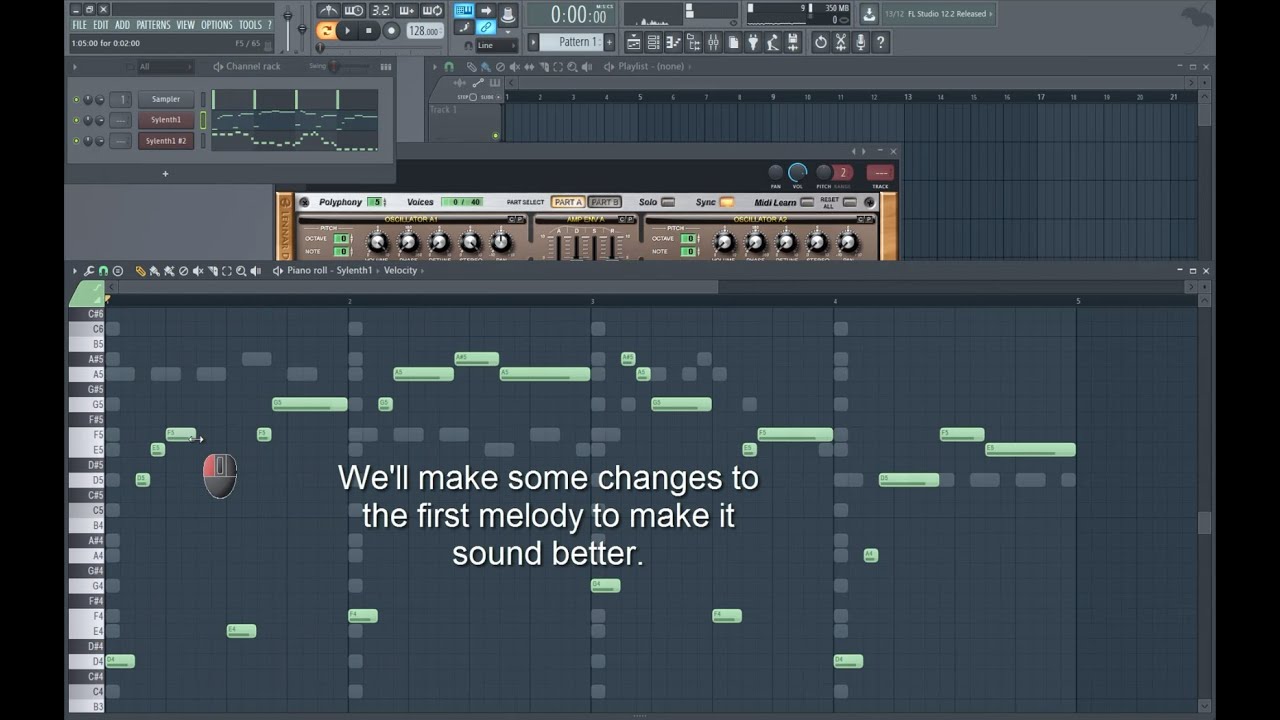Toggle the metronome icon

[x=327, y=10]
